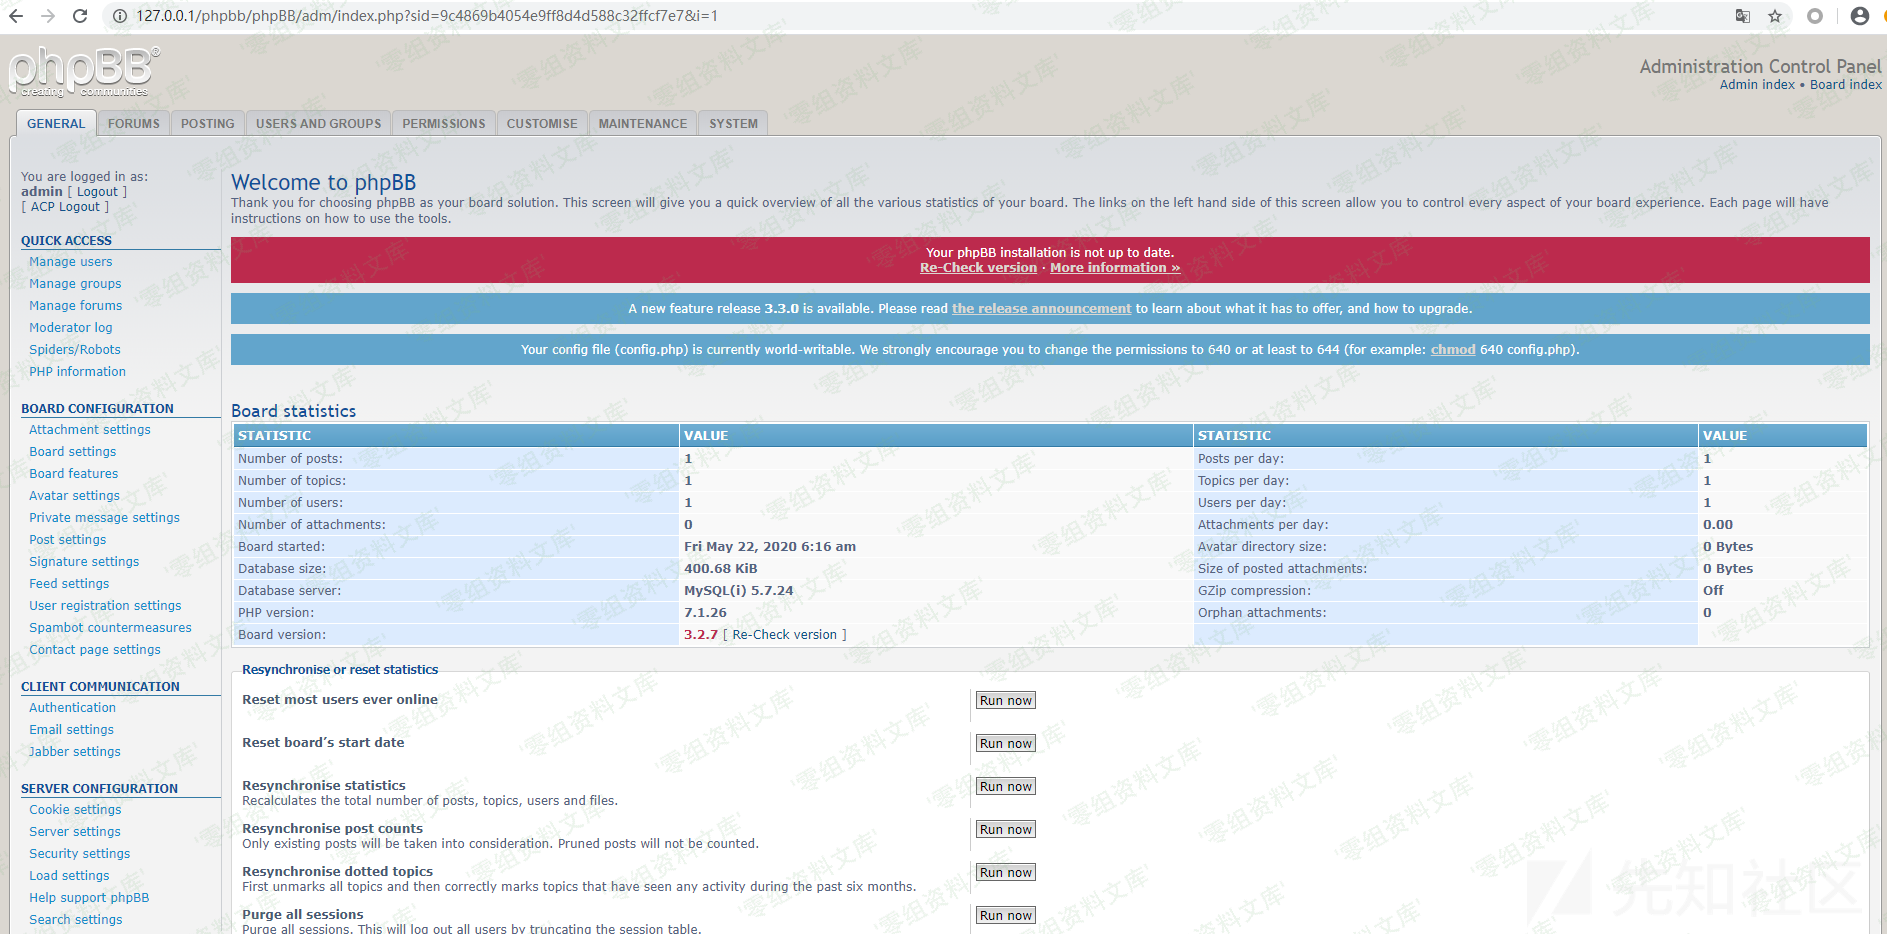The image size is (1887, 934).
Task: Click Re-Check version in red banner
Action: click(978, 268)
